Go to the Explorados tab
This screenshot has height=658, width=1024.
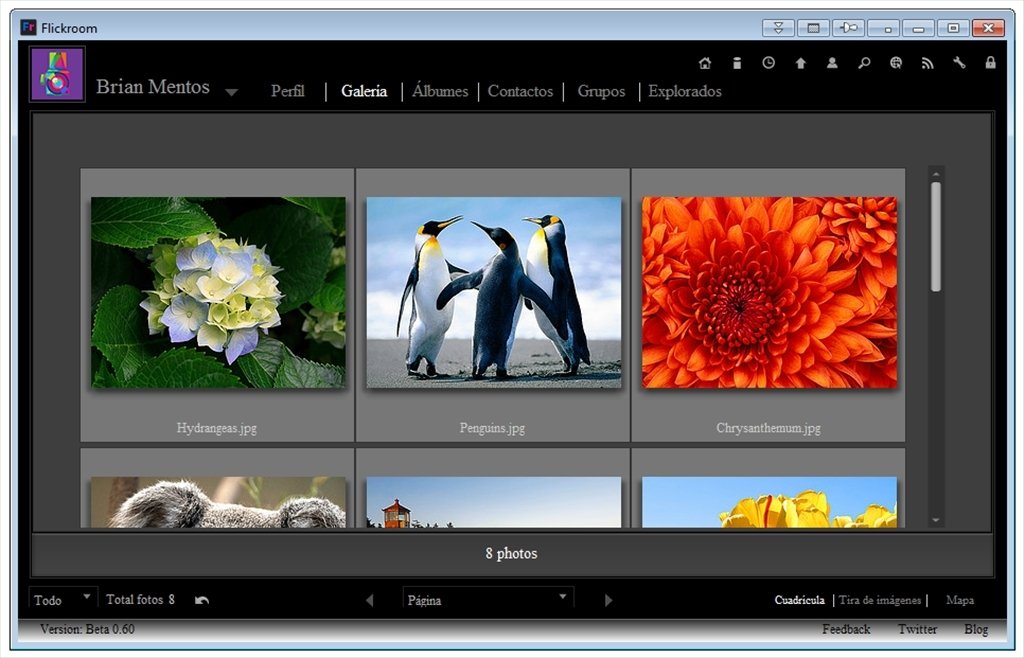(685, 91)
